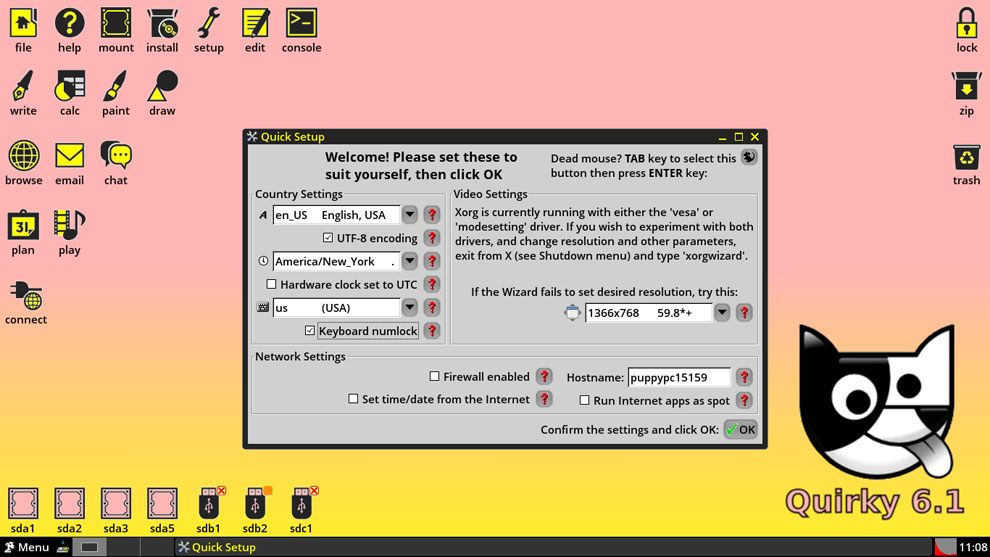This screenshot has width=990, height=557.
Task: Click the Hostname puppypc15159 input field
Action: pos(679,377)
